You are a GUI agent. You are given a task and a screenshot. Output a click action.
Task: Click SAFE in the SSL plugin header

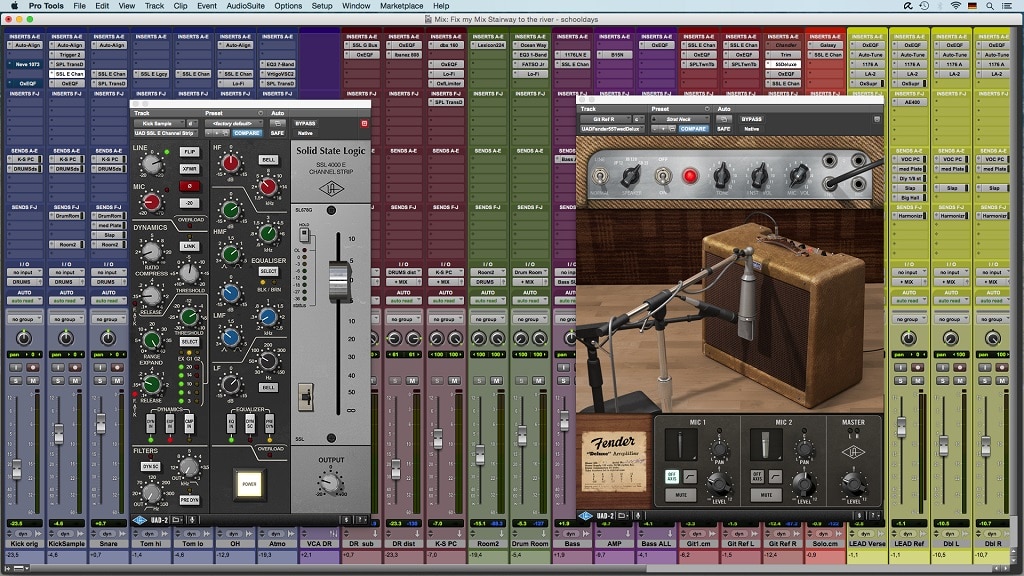coord(278,133)
